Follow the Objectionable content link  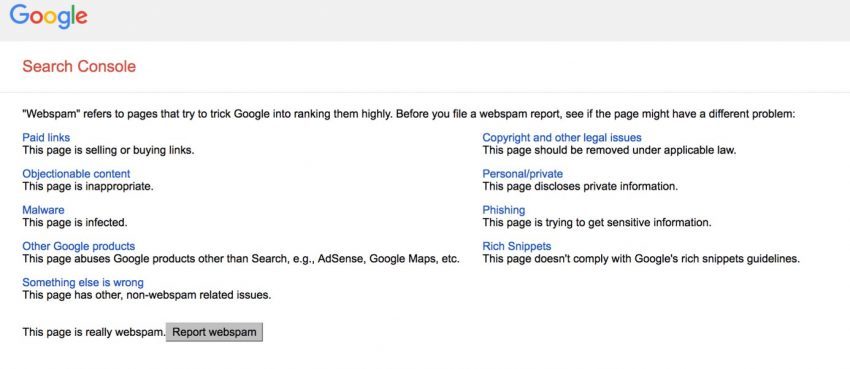[76, 174]
